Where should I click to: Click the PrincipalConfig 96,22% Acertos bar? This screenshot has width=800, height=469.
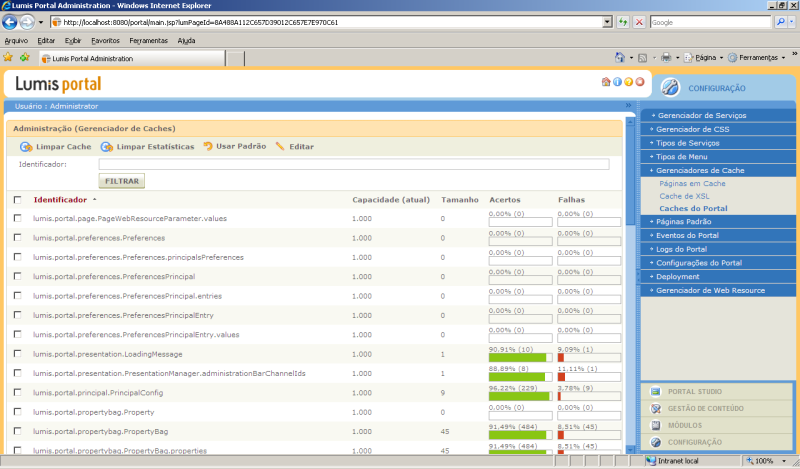pos(519,396)
